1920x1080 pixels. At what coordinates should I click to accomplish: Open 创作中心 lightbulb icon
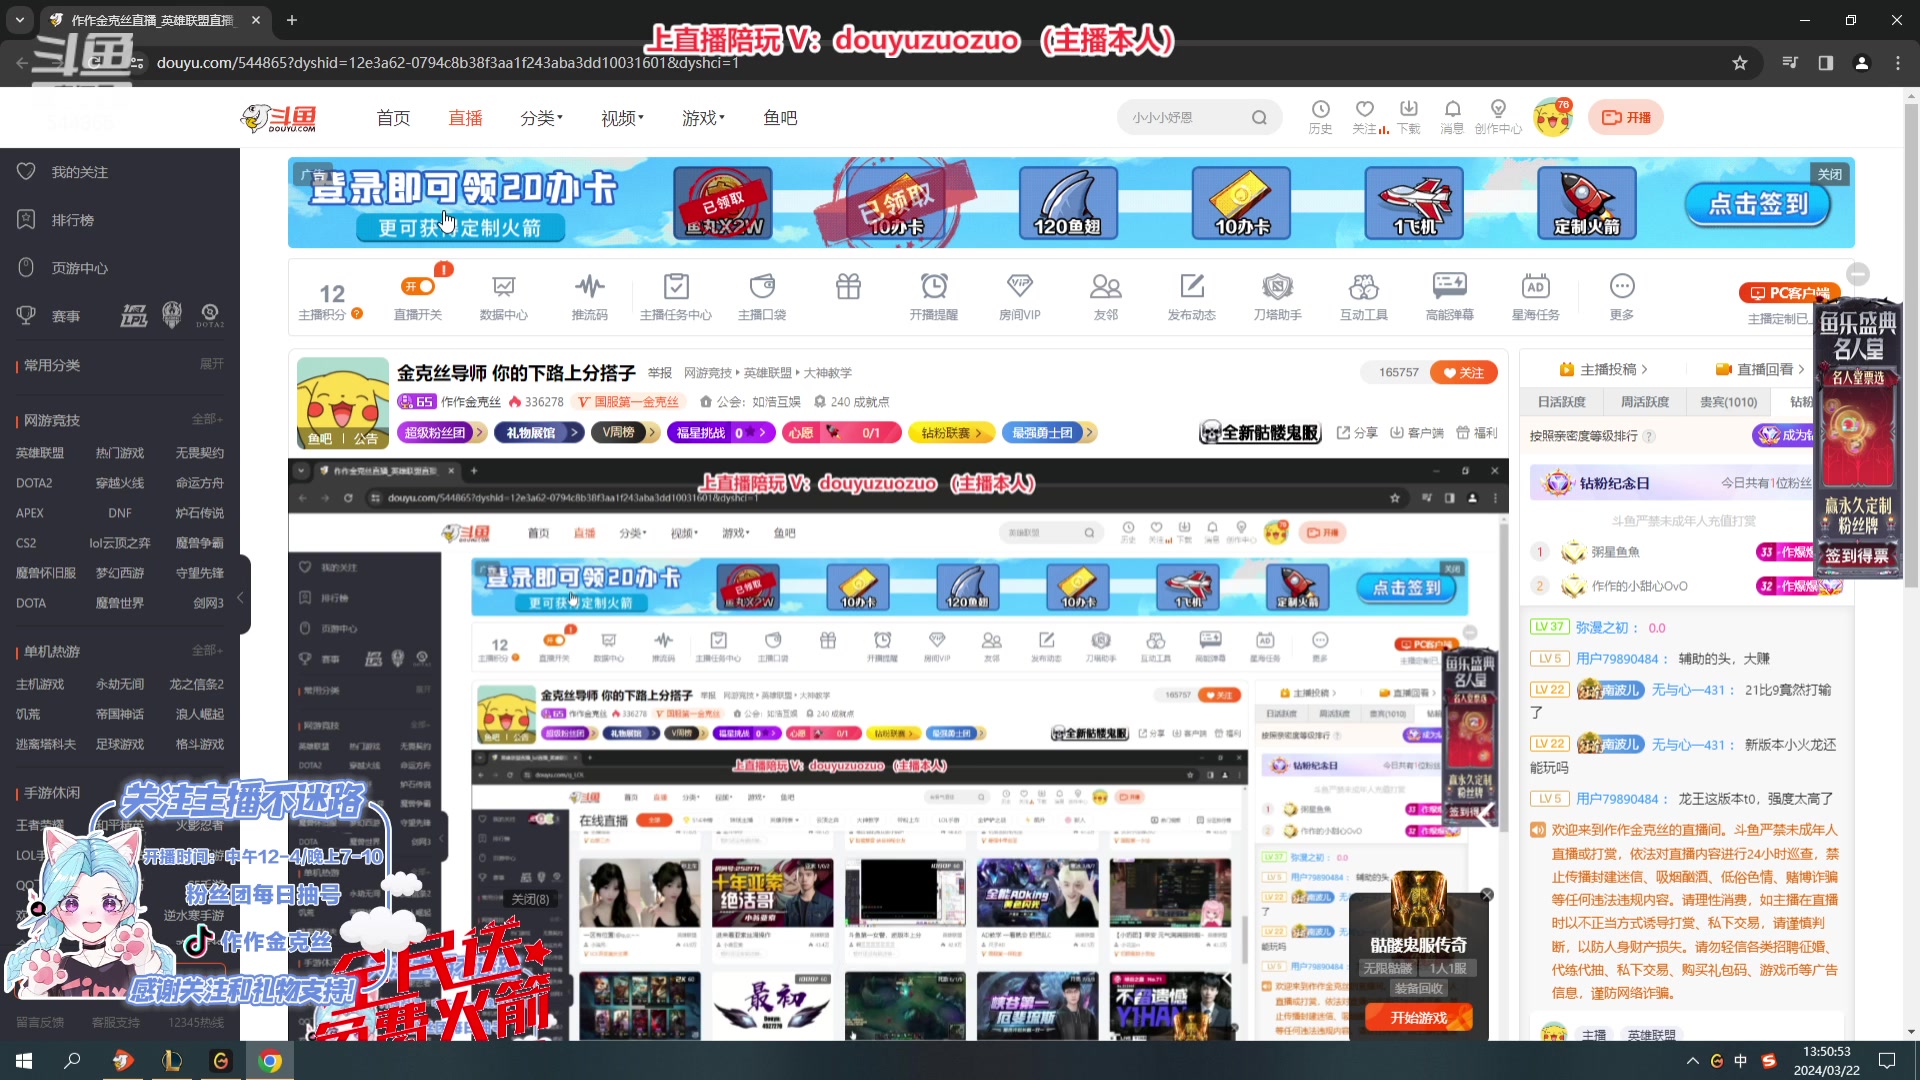1498,117
